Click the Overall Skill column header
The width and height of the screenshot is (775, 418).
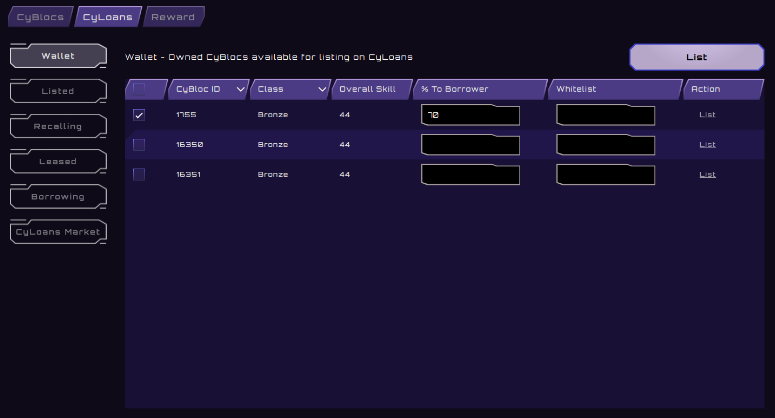pyautogui.click(x=372, y=89)
